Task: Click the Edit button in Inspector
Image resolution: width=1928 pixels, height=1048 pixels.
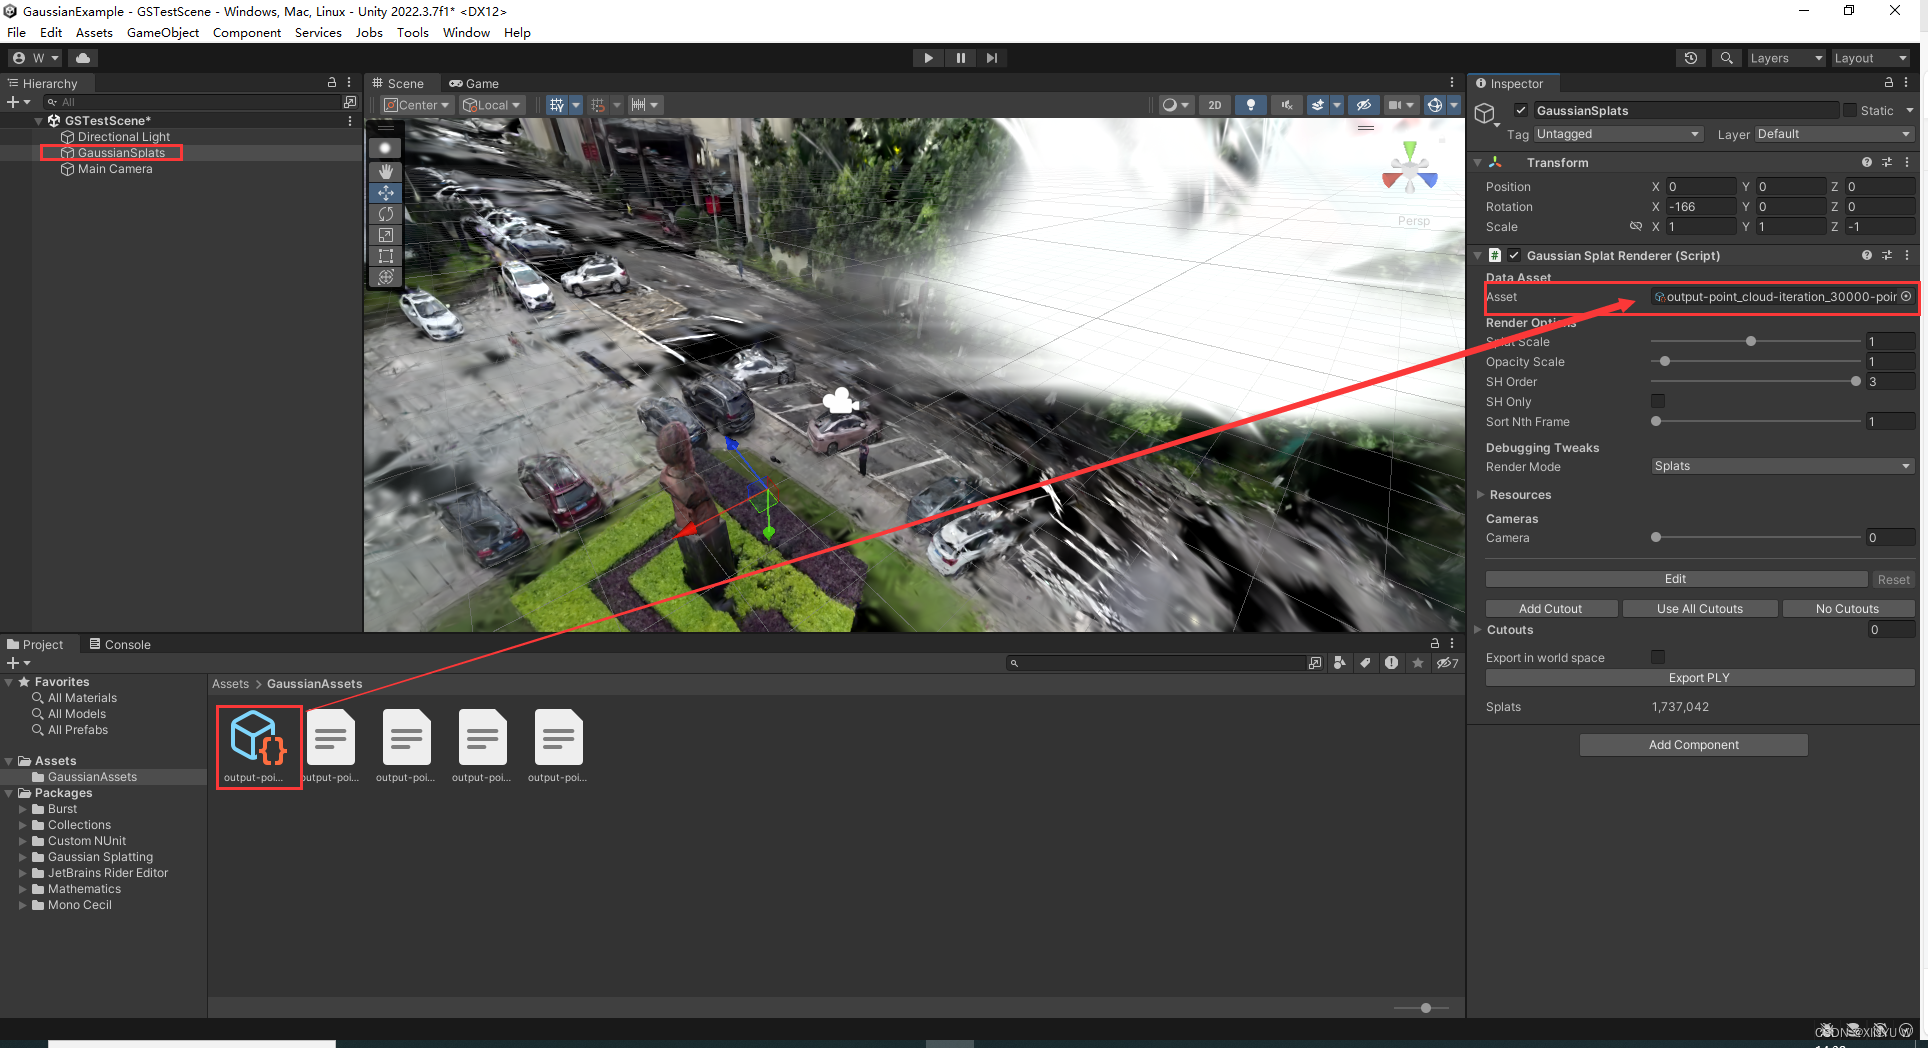Action: [1676, 579]
